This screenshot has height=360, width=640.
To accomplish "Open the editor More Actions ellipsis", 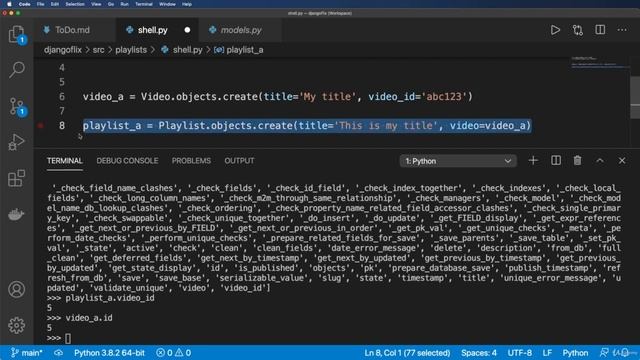I will pos(622,30).
